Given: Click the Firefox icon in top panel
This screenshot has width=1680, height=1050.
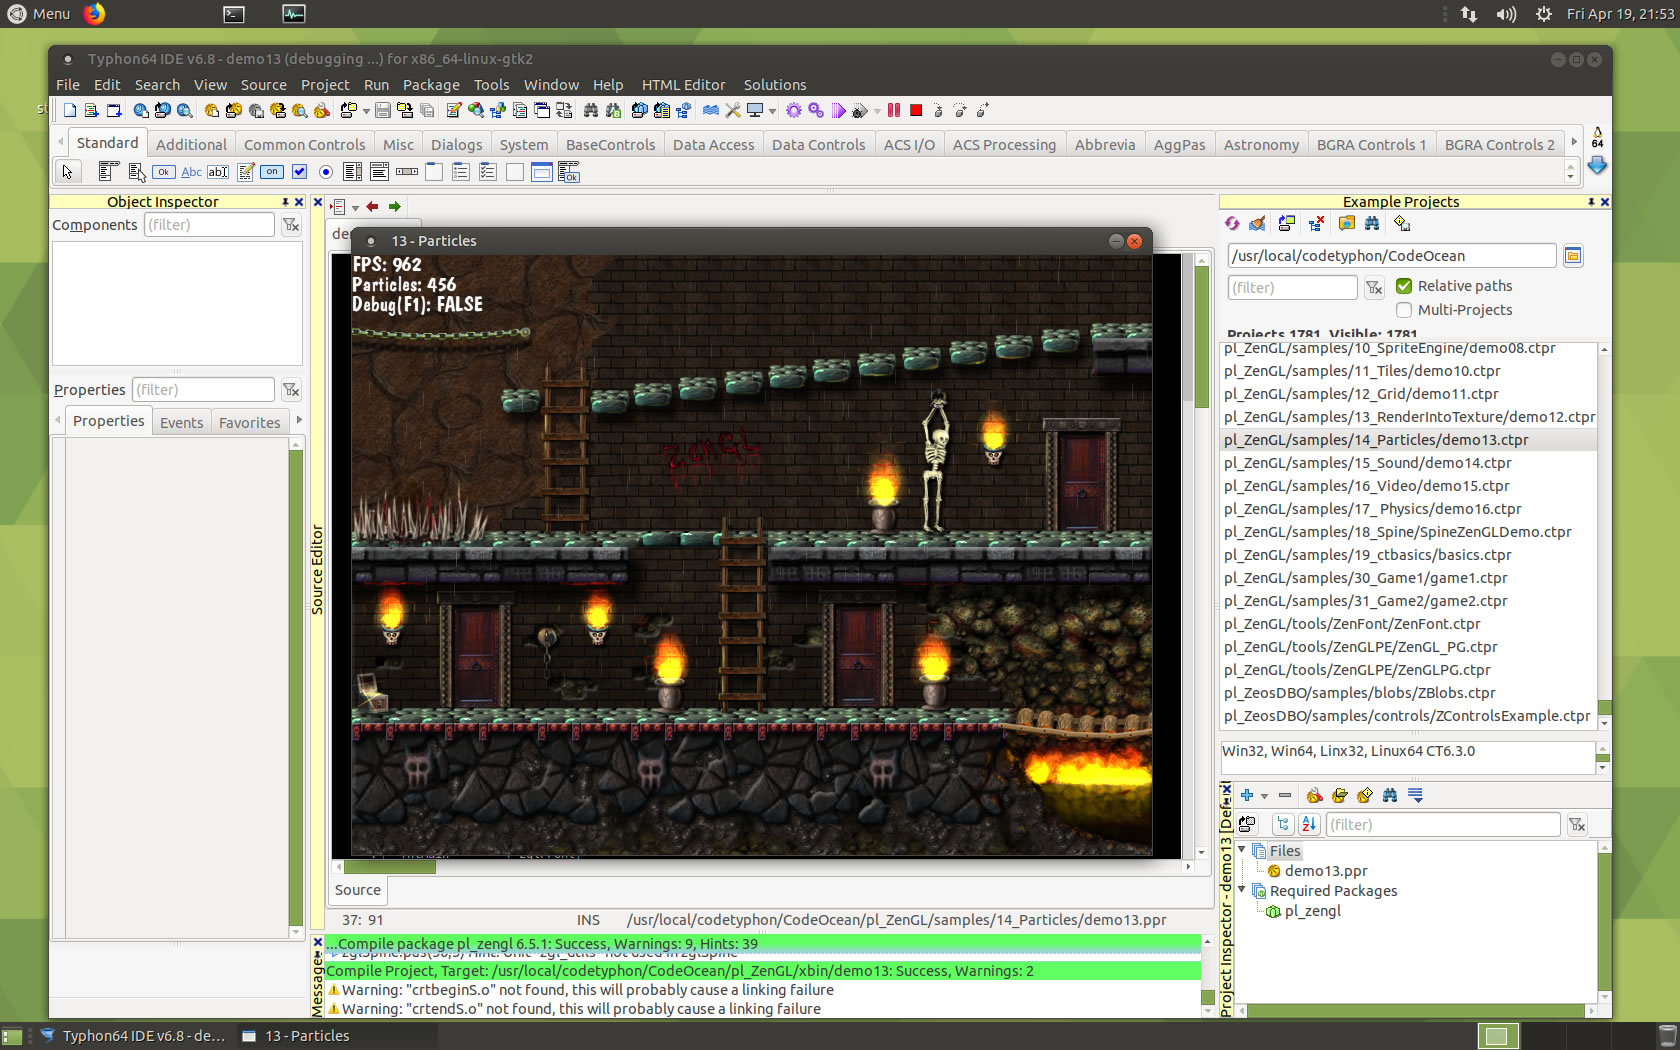Looking at the screenshot, I should tap(94, 14).
